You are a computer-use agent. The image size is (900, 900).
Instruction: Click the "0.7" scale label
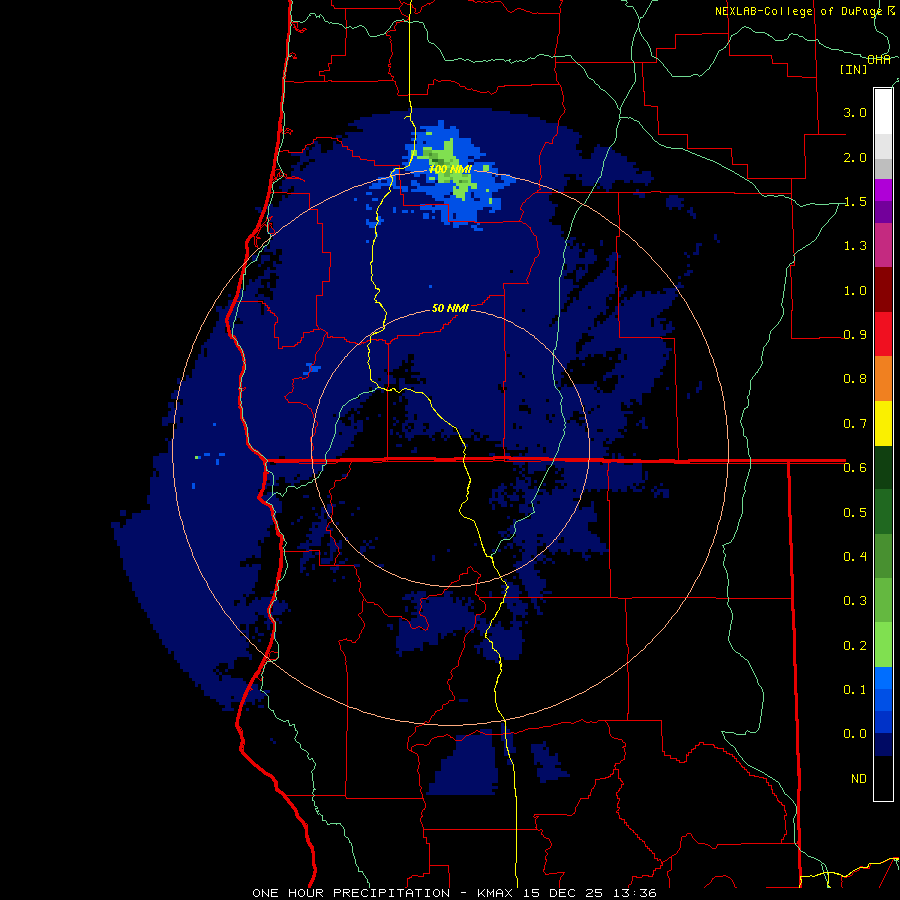pos(855,424)
